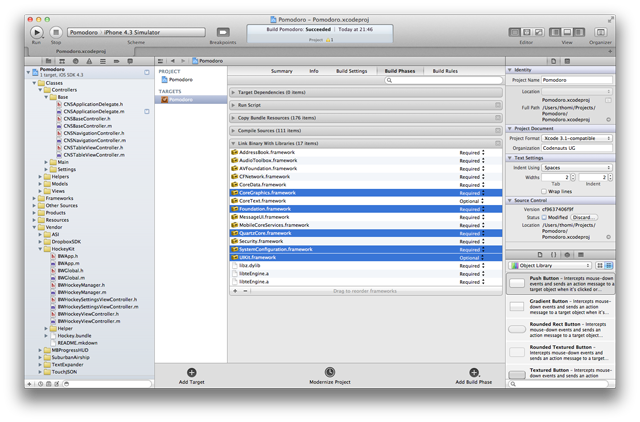This screenshot has height=422, width=640.
Task: Click the Add Target icon
Action: tap(192, 372)
